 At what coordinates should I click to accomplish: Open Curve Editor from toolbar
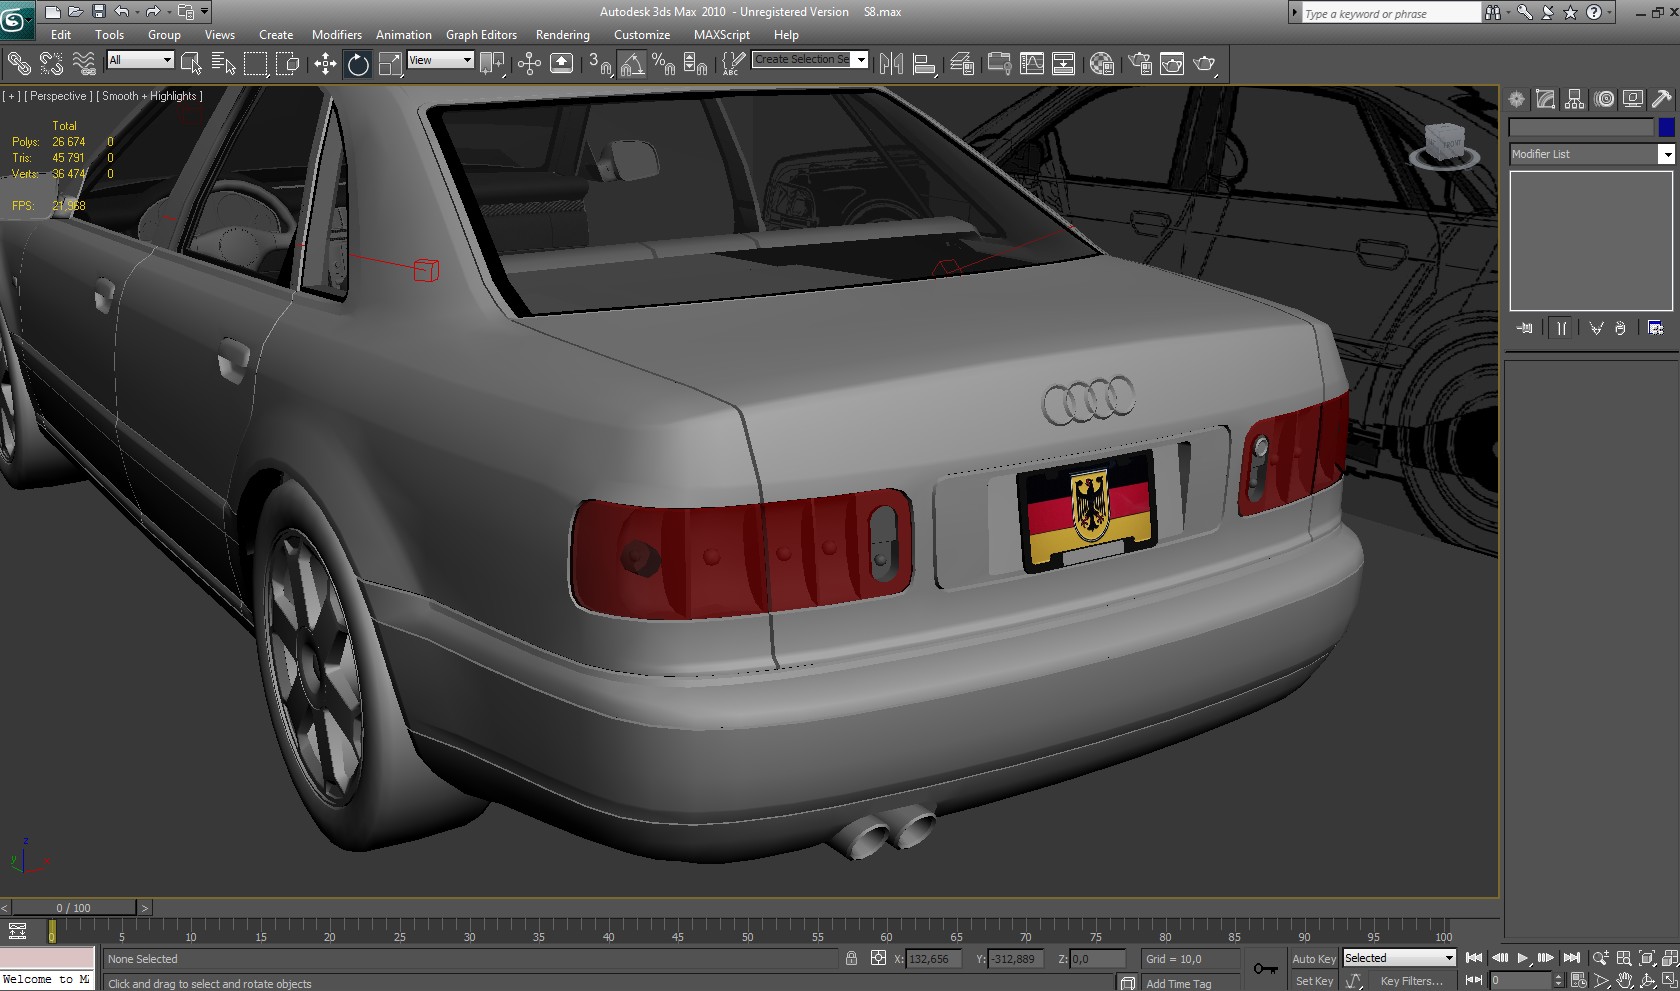pos(1031,65)
